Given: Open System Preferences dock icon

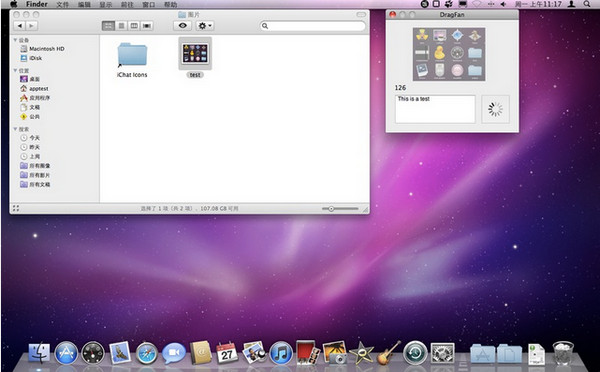Looking at the screenshot, I should pyautogui.click(x=443, y=353).
